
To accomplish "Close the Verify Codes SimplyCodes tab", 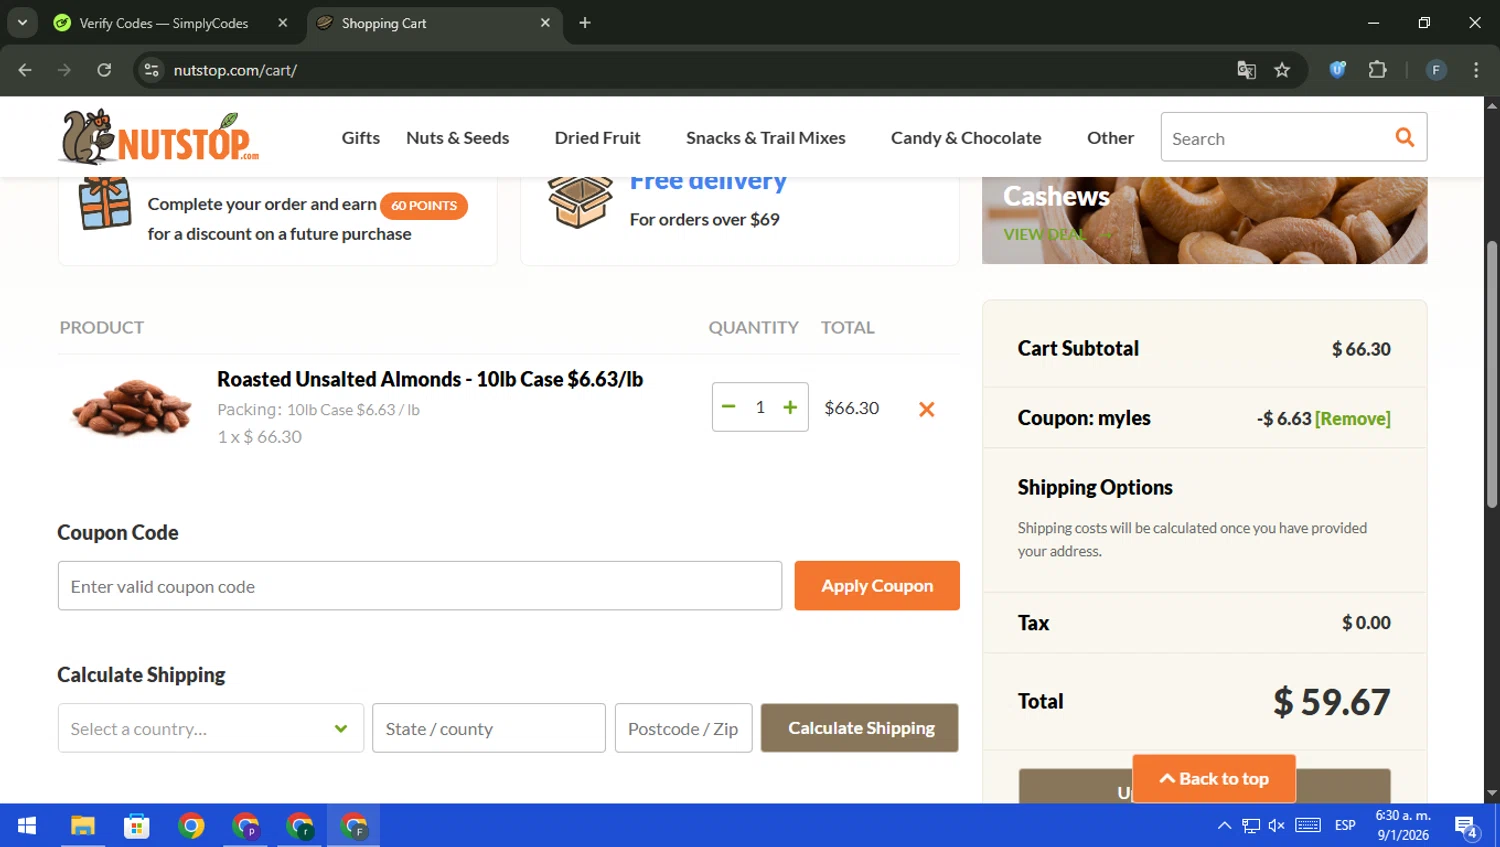I will (283, 23).
